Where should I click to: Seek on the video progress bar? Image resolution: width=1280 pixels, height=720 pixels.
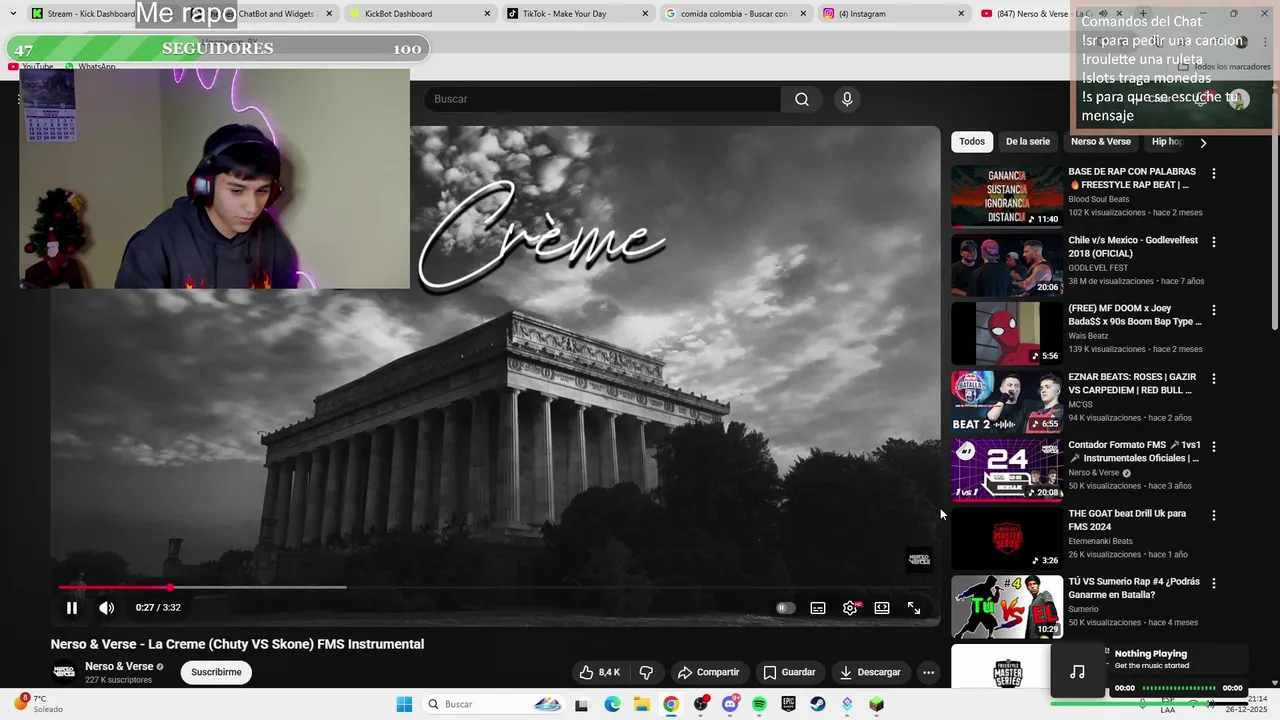pos(495,587)
